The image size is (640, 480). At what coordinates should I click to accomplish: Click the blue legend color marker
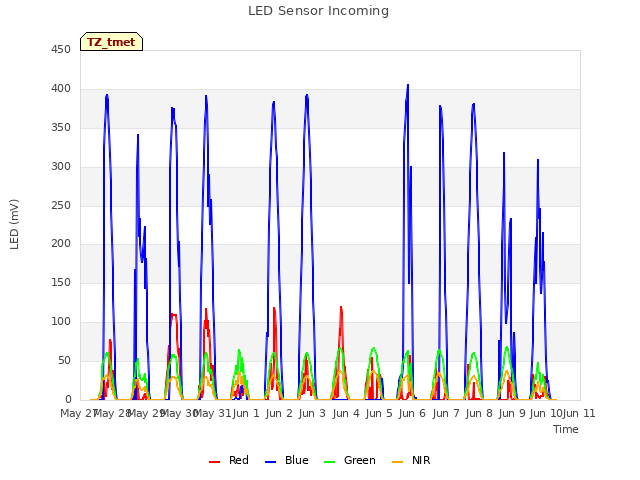click(x=271, y=462)
